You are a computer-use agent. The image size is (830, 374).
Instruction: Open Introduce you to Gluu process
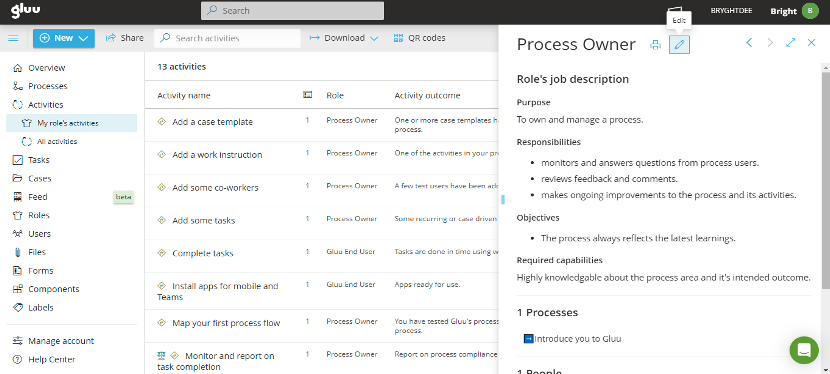pos(578,339)
